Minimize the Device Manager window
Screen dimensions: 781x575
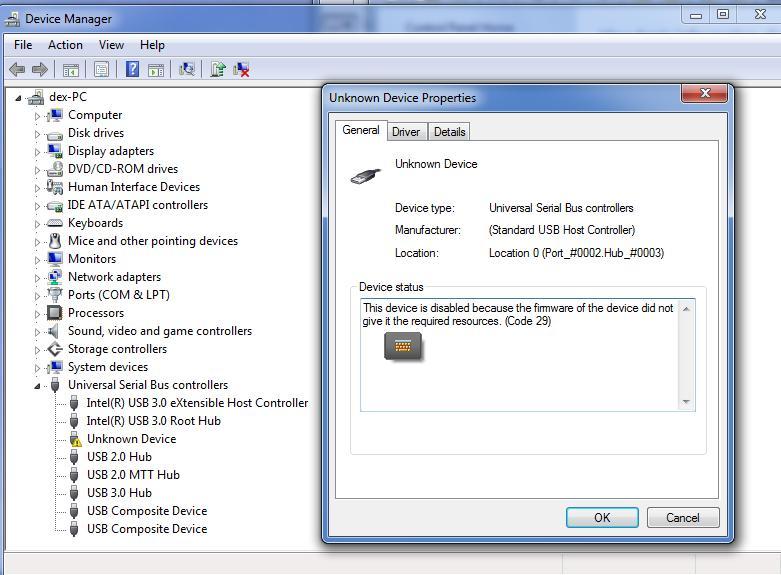(696, 15)
